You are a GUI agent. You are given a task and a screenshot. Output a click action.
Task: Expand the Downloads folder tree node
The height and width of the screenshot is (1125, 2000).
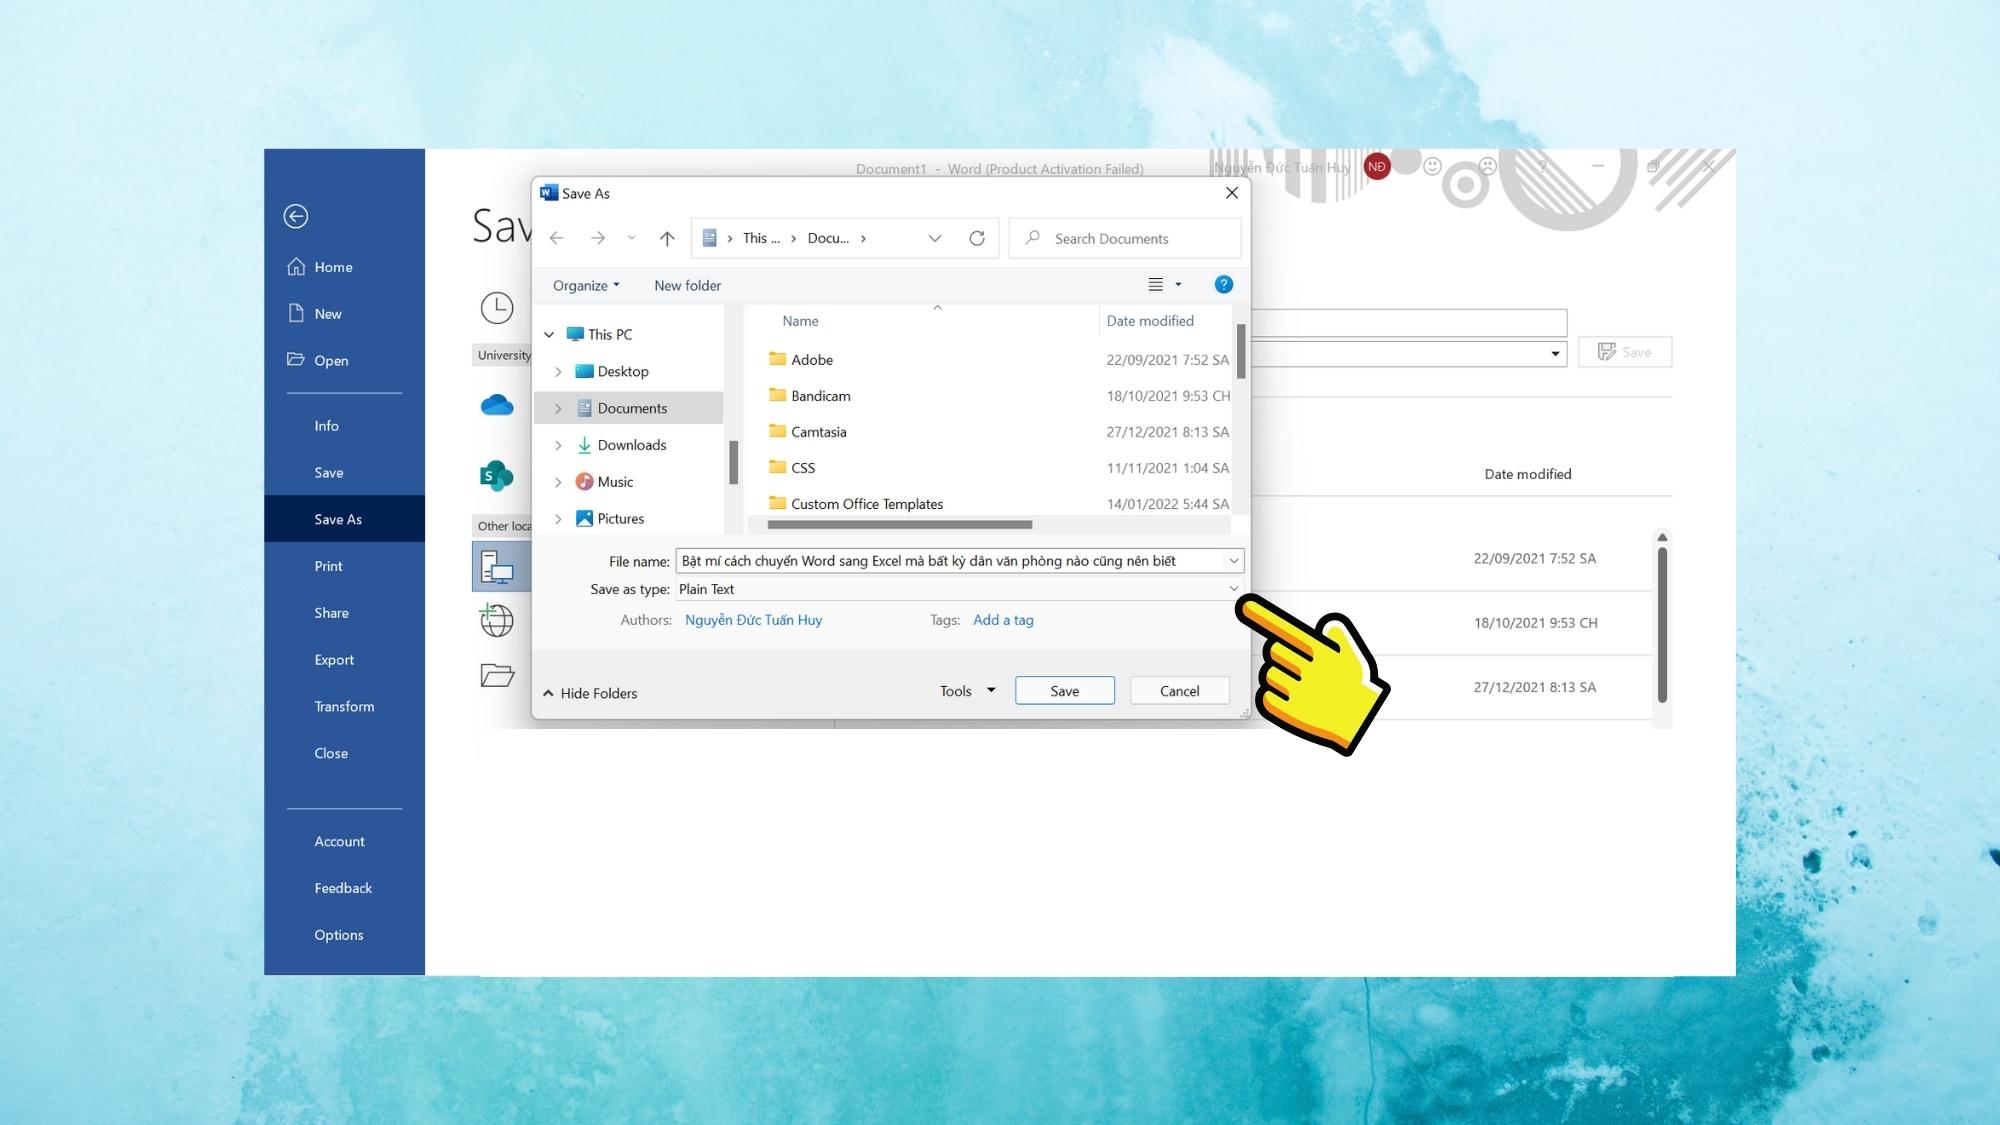point(558,445)
